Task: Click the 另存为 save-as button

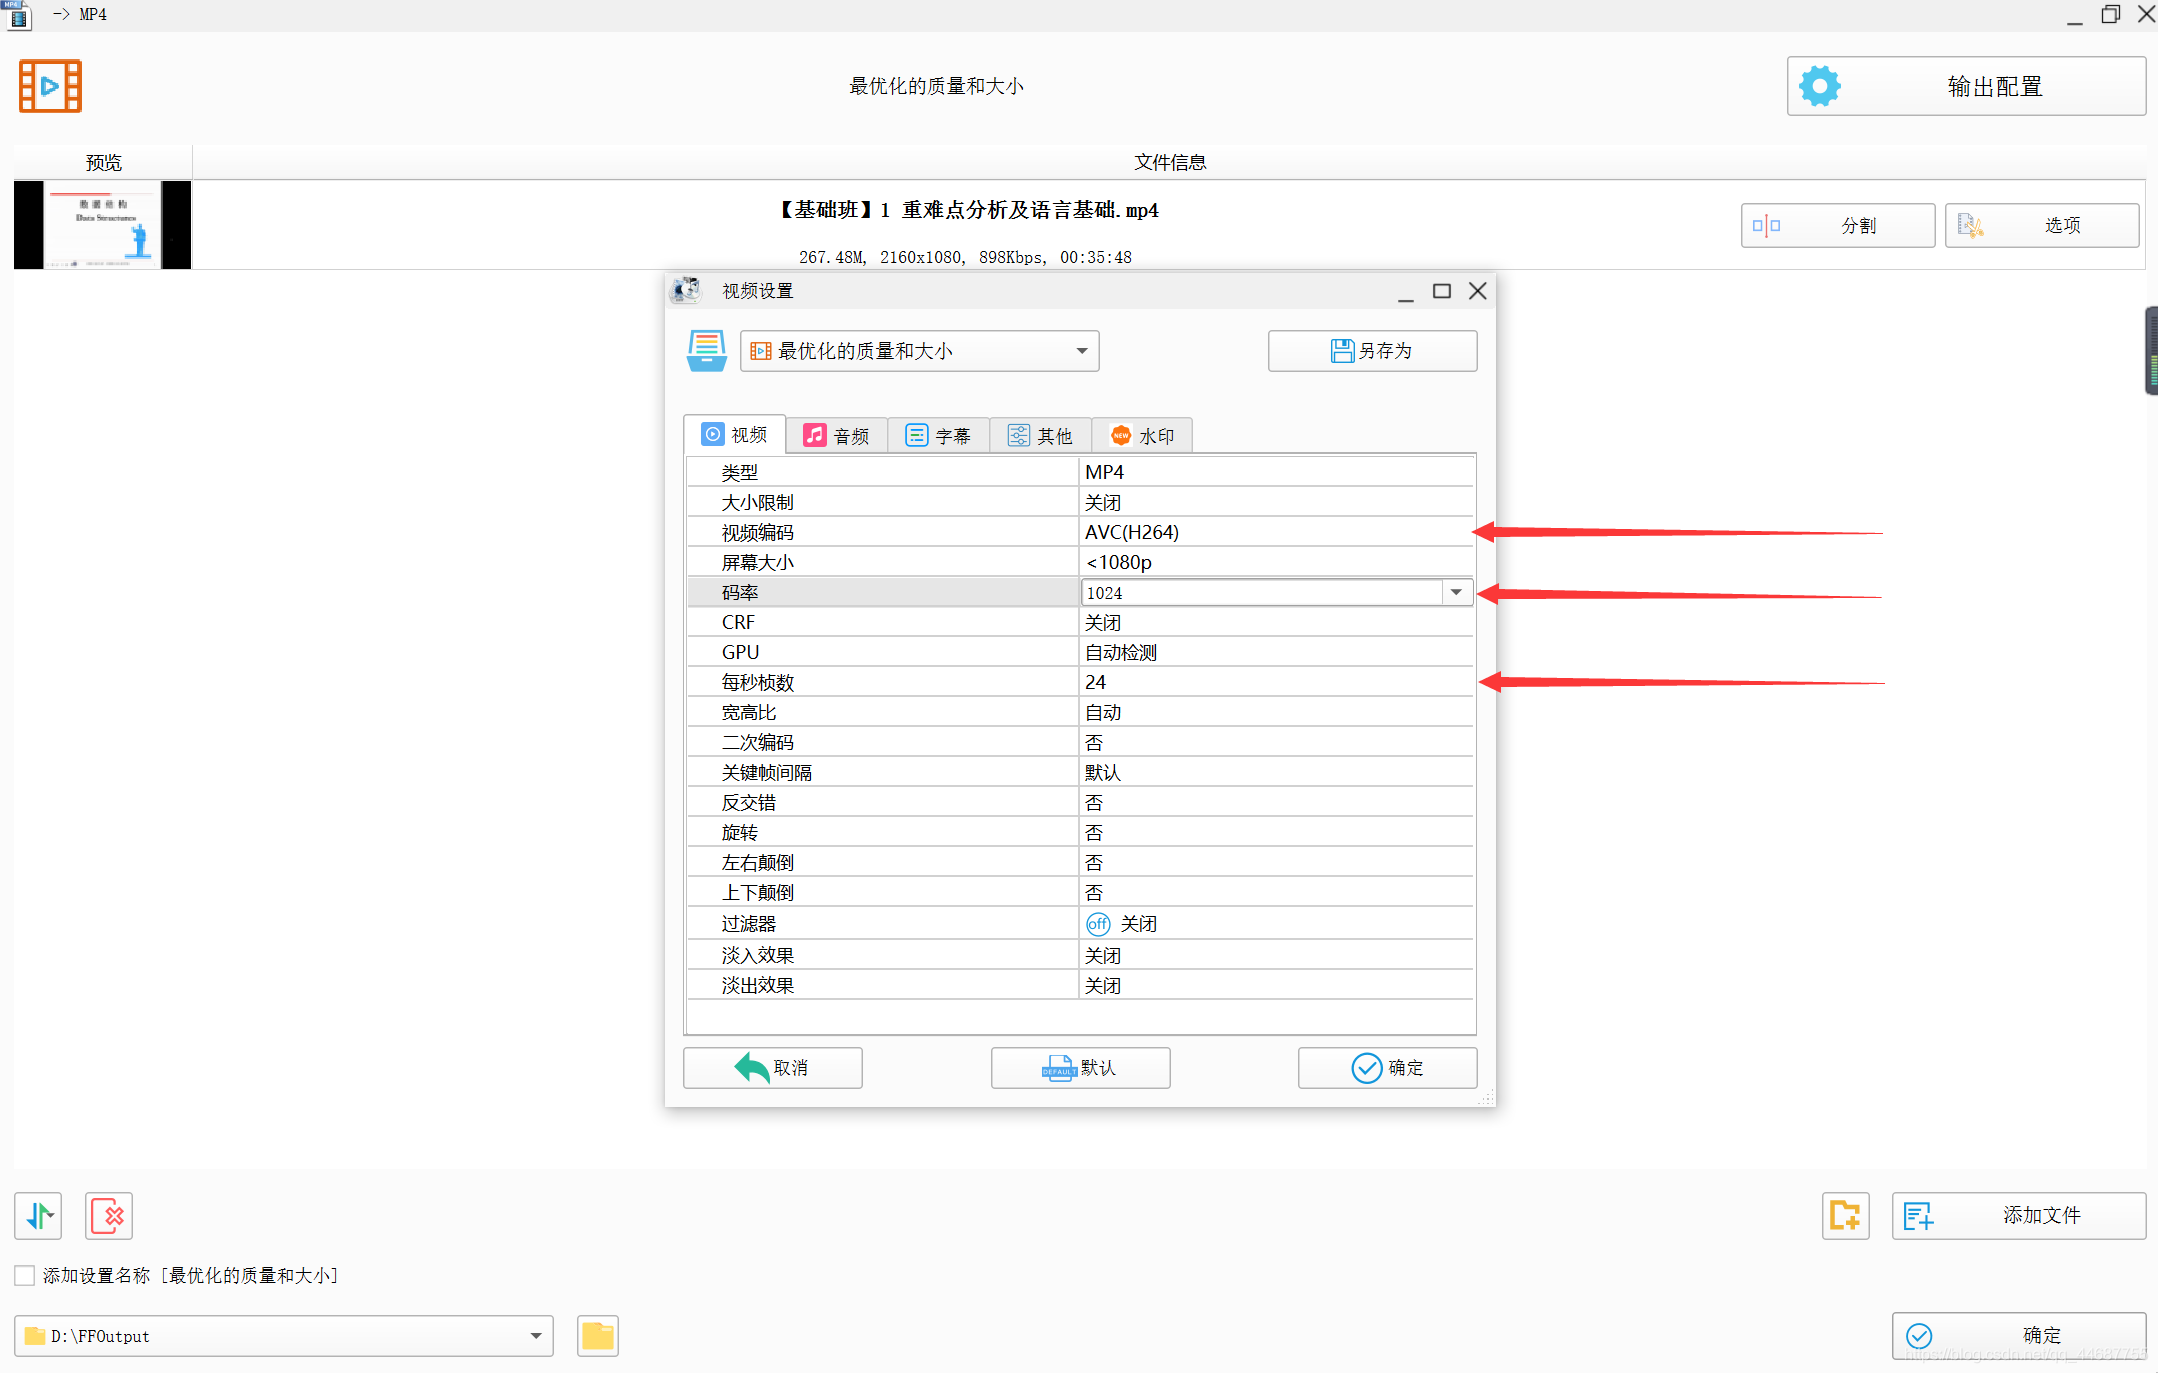Action: [1372, 351]
